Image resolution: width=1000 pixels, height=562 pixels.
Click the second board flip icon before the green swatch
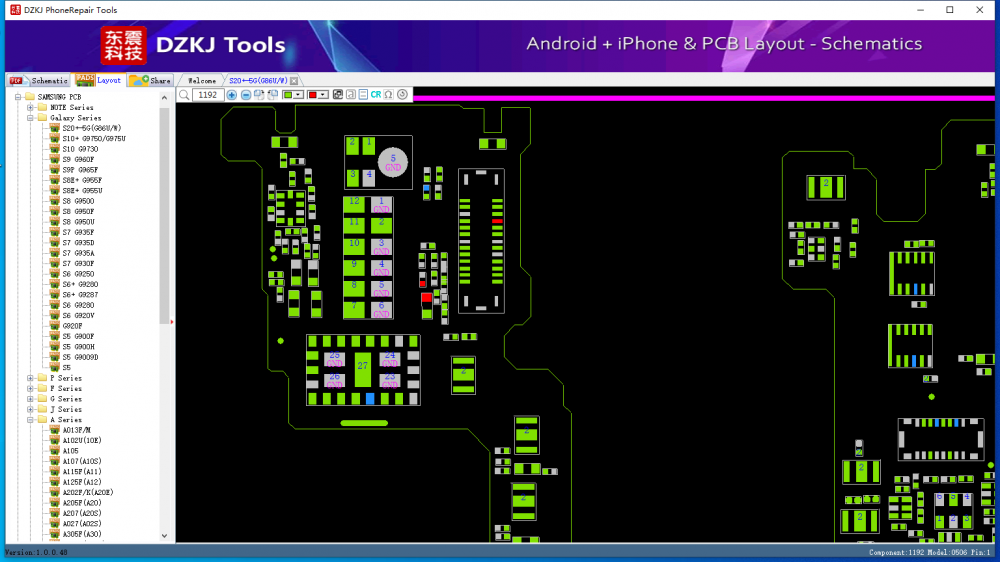(273, 95)
